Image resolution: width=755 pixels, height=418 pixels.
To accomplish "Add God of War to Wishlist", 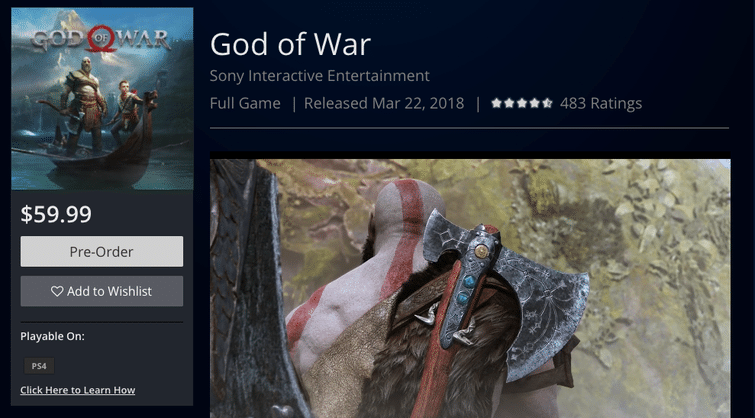I will pyautogui.click(x=102, y=291).
